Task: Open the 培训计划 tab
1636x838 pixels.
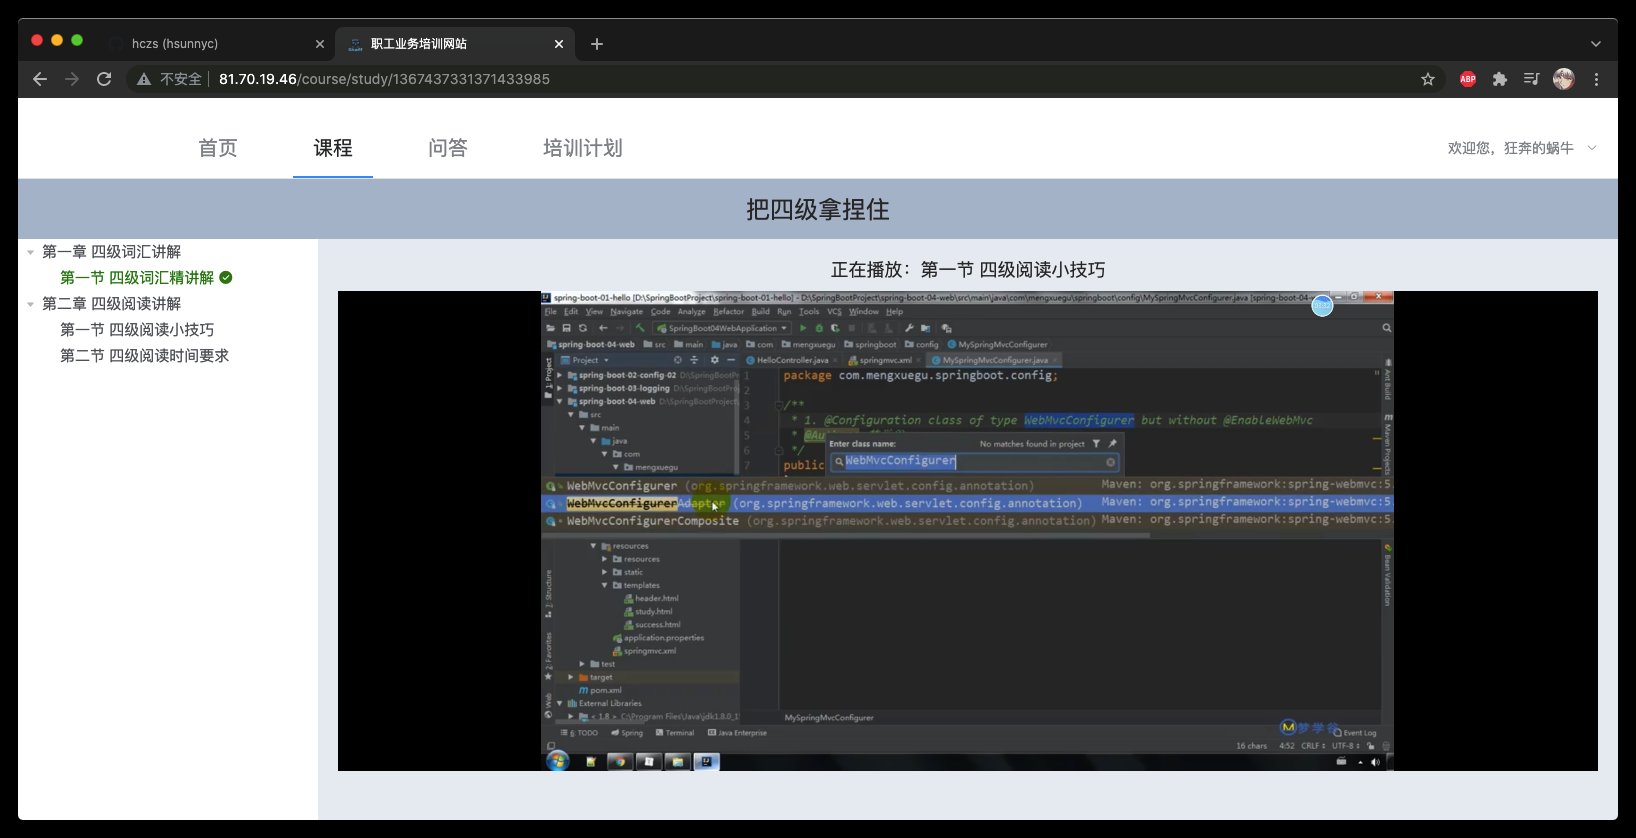Action: pos(583,148)
